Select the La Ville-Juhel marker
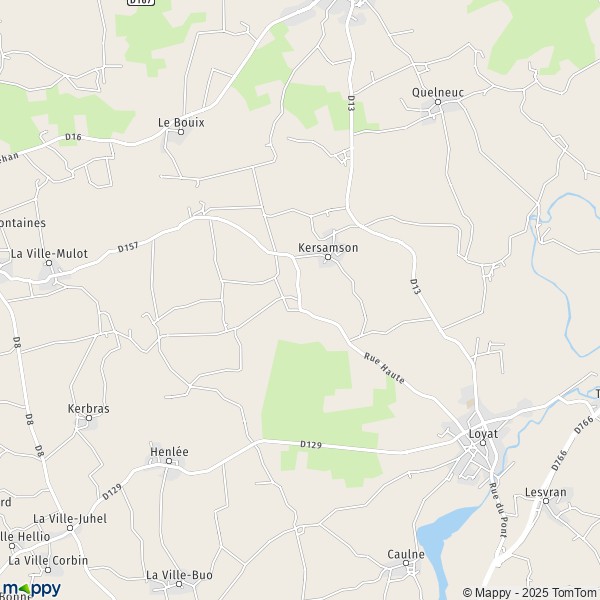 tap(70, 528)
